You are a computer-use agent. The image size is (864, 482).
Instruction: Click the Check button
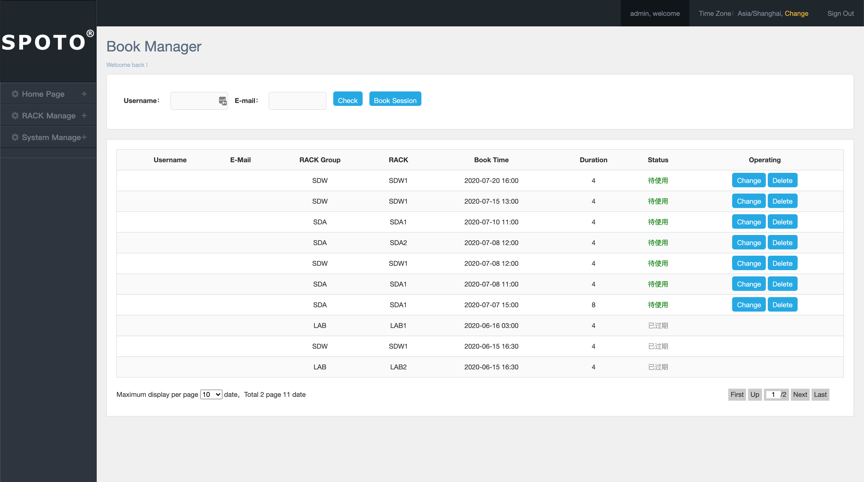pos(348,100)
